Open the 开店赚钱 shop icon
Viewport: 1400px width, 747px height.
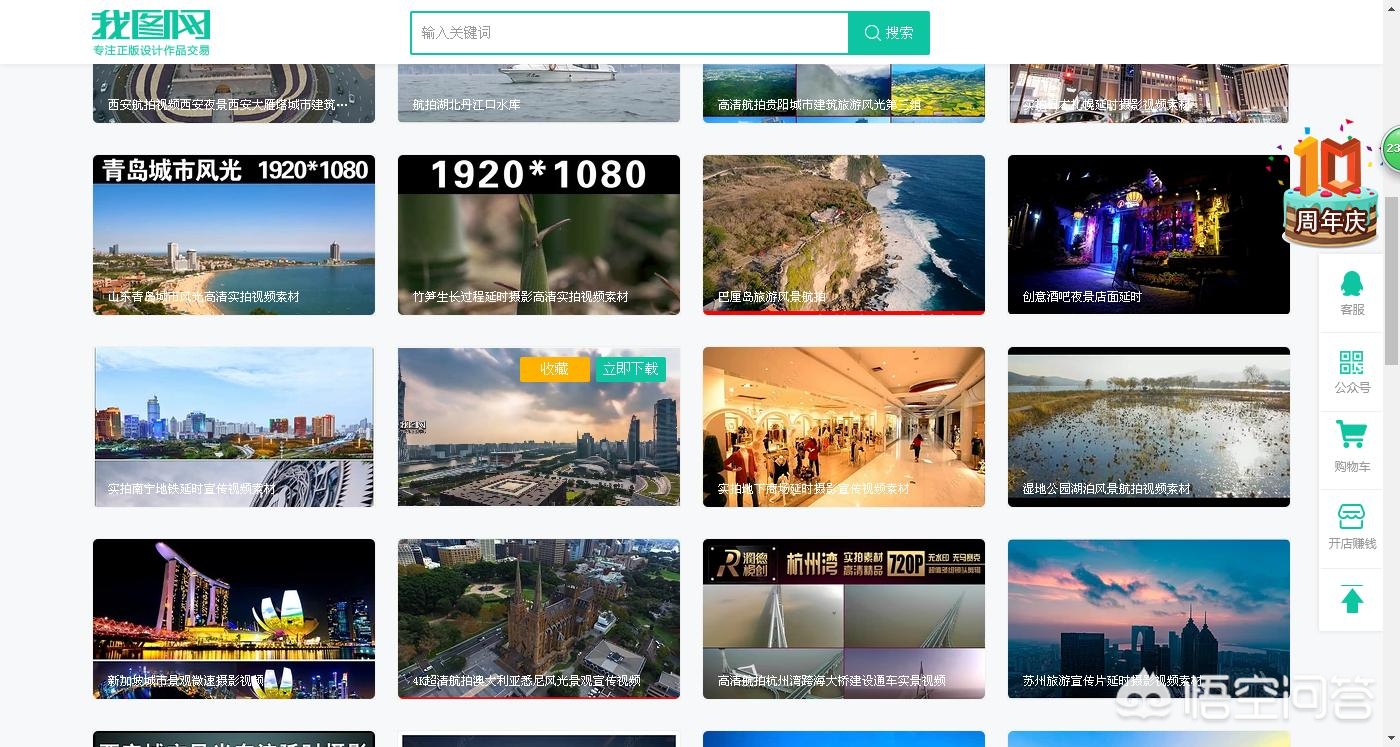pos(1352,529)
